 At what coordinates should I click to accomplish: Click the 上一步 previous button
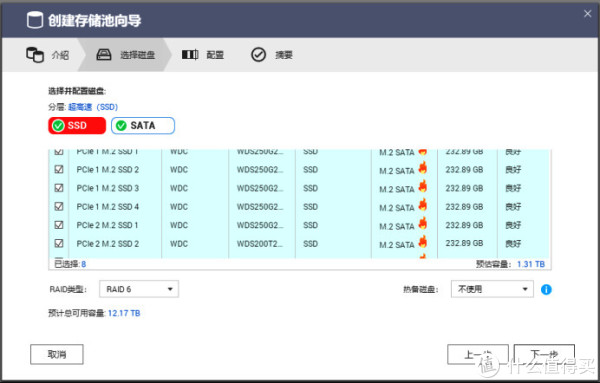478,354
